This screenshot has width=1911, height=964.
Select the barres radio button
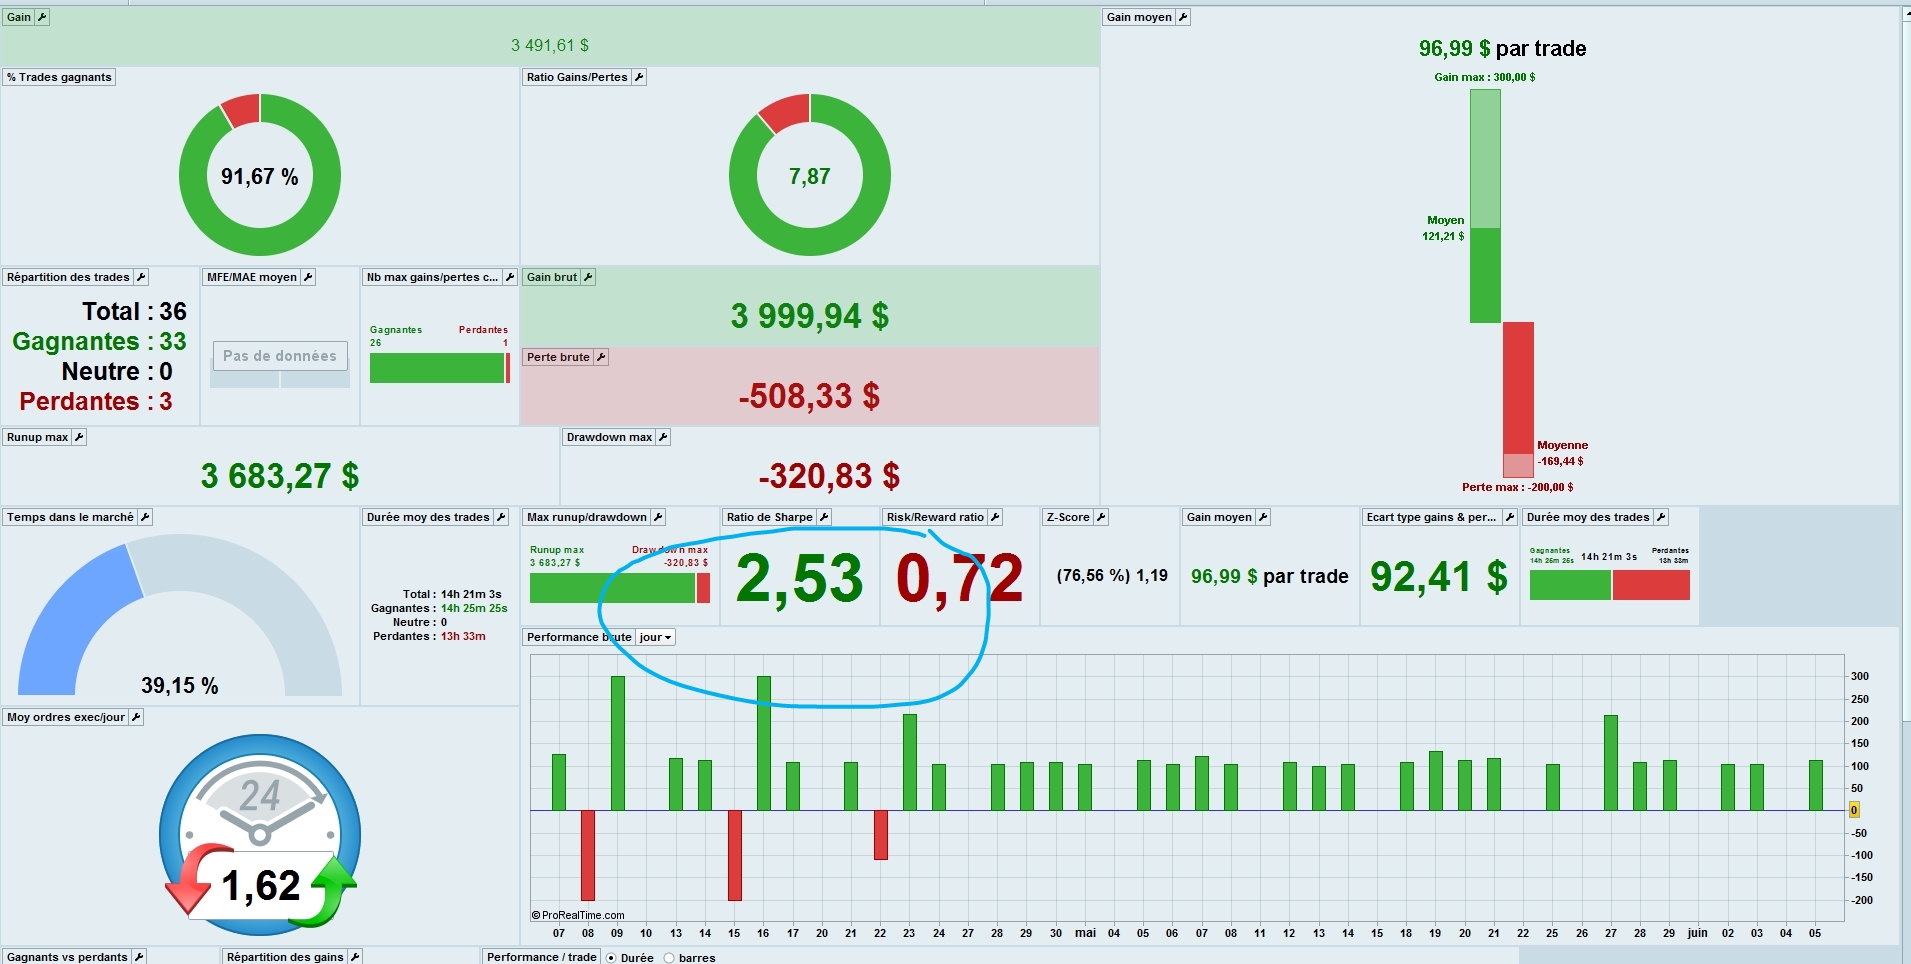[669, 958]
